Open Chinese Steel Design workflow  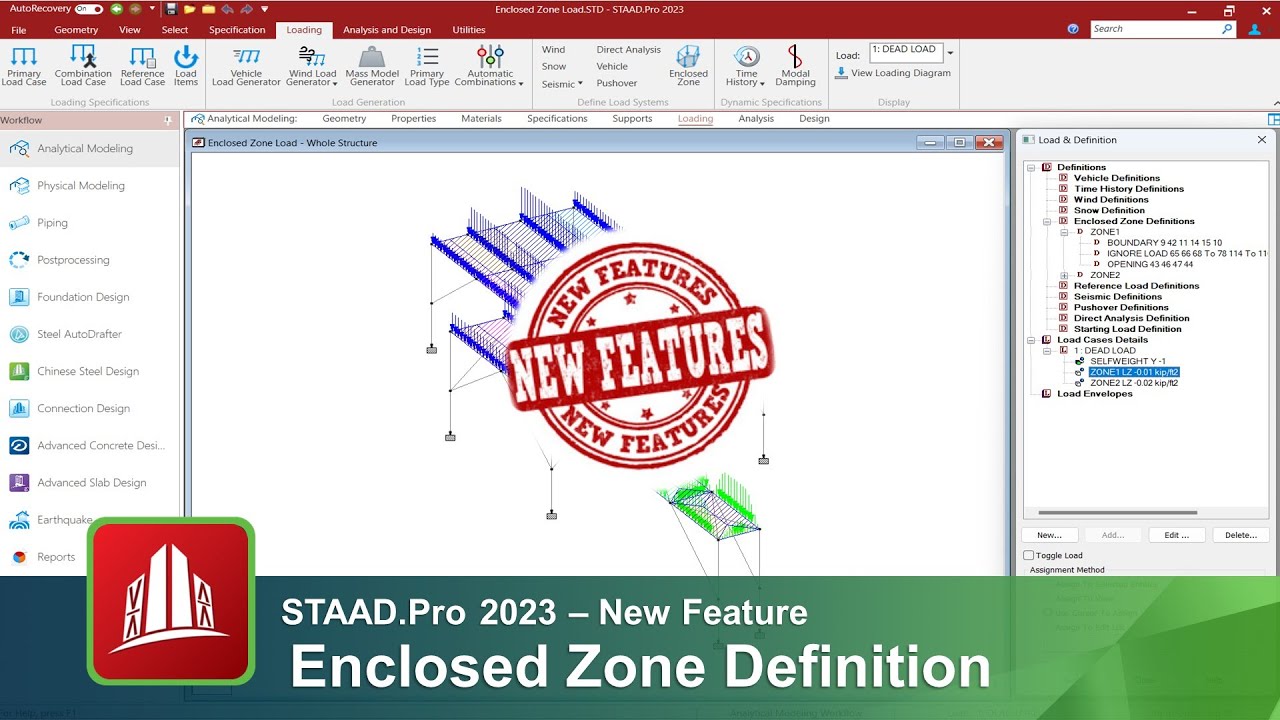point(88,371)
